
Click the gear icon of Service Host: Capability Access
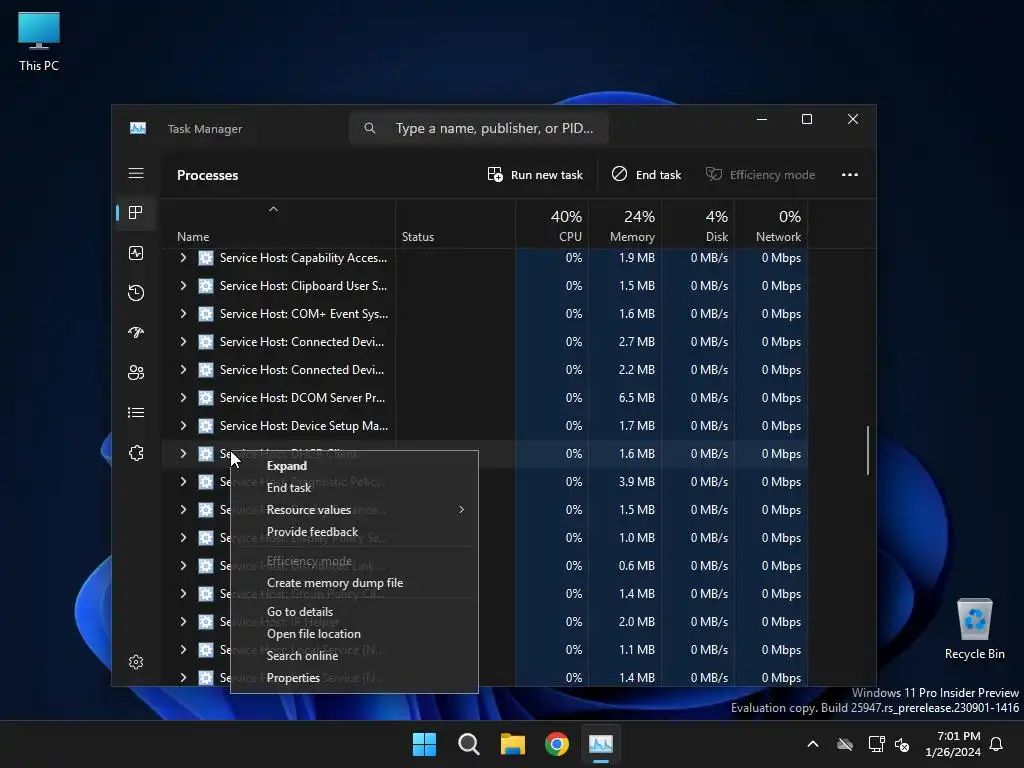tap(206, 258)
